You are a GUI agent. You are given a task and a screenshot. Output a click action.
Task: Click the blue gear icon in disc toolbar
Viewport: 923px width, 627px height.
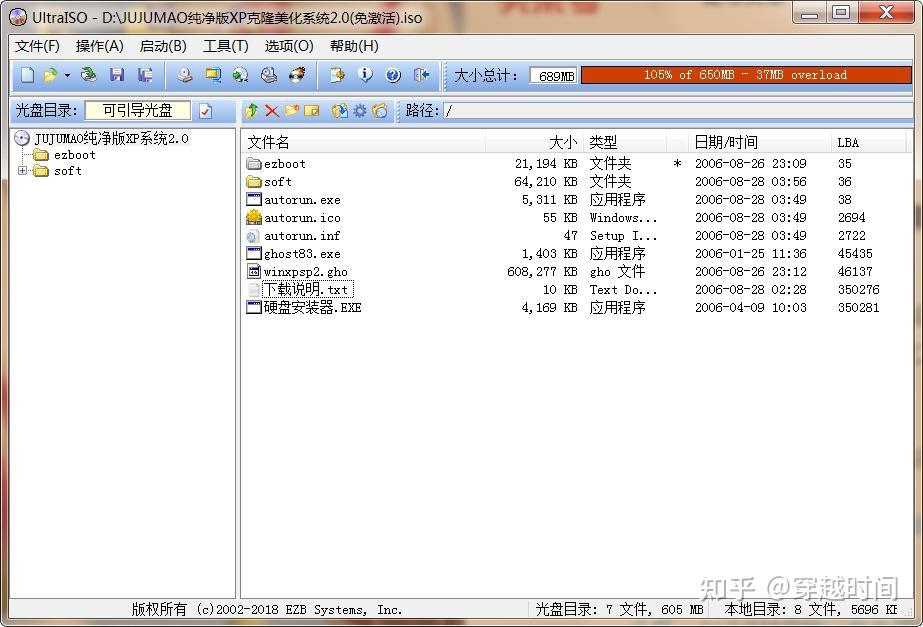pos(360,111)
